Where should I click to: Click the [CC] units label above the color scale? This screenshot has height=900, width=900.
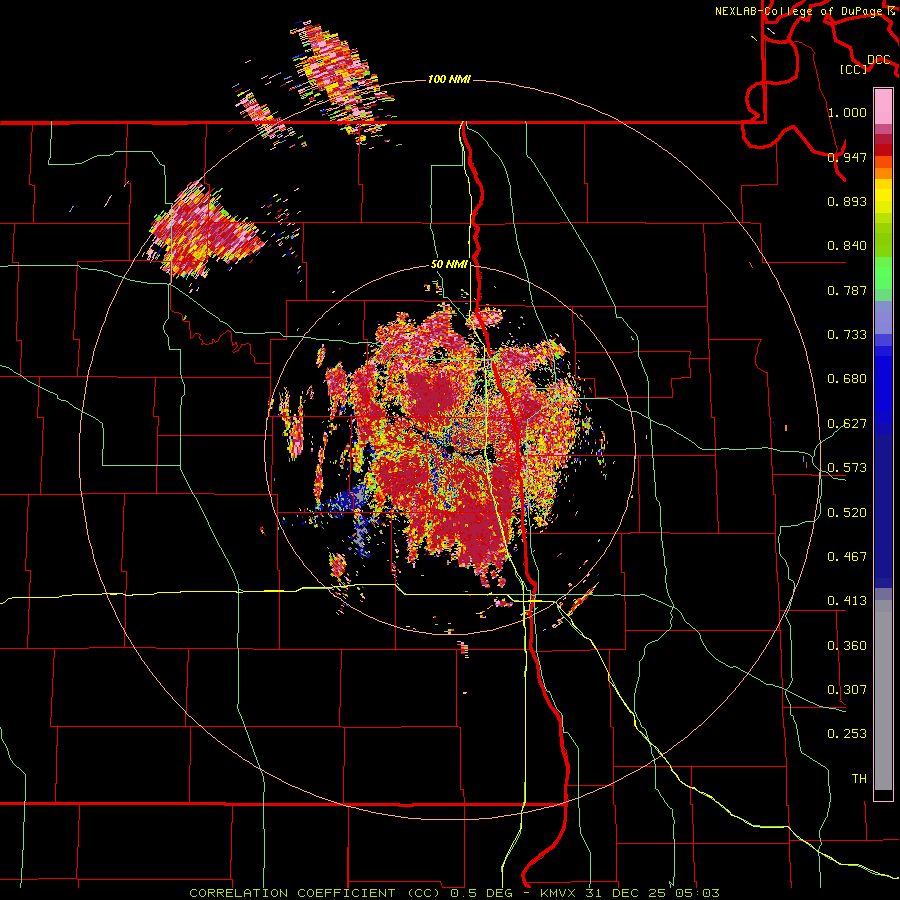click(854, 69)
